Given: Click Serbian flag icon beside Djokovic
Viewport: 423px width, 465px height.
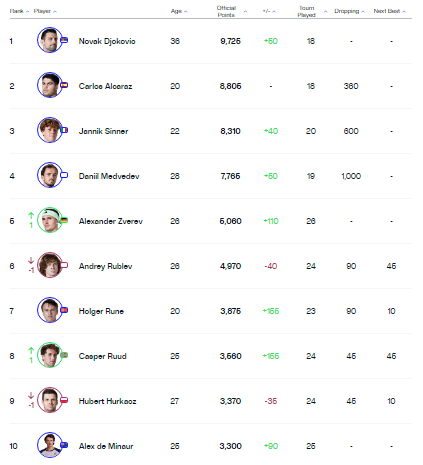Looking at the screenshot, I should click(64, 40).
